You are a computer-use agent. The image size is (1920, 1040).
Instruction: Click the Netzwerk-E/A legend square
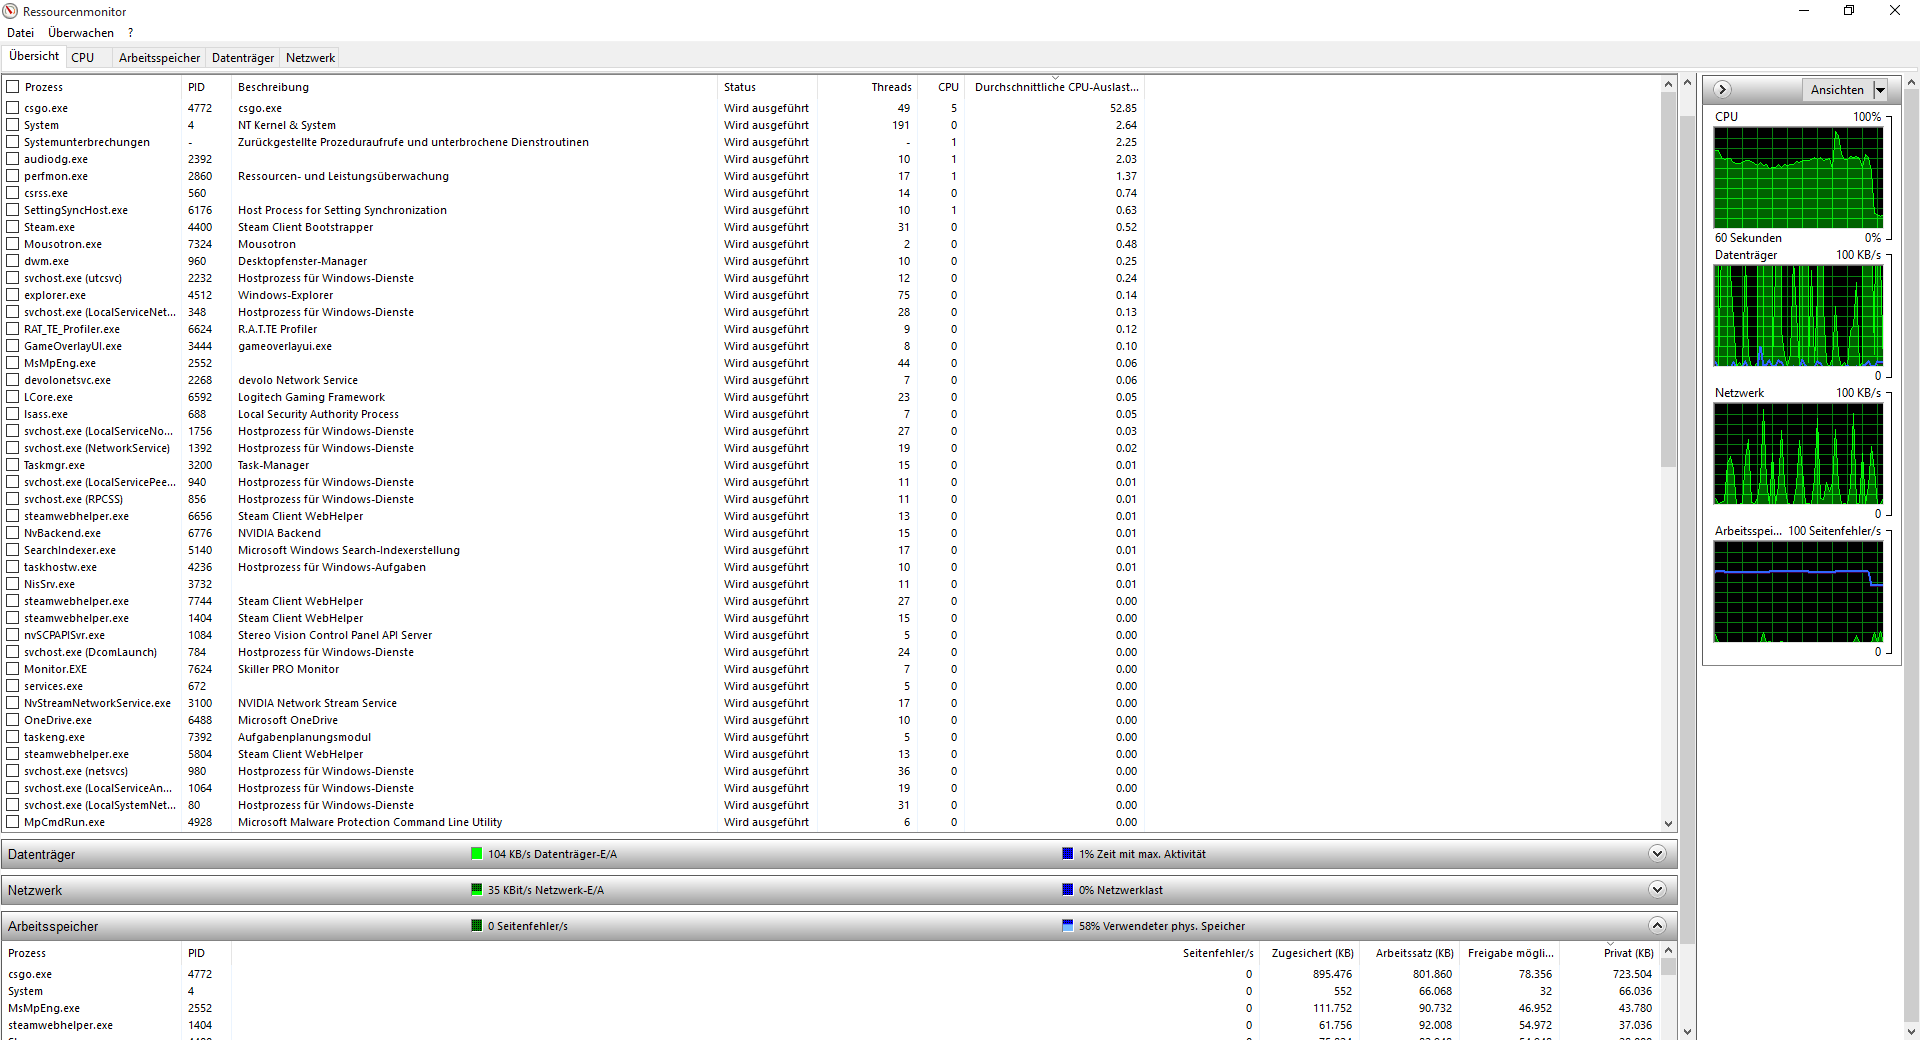tap(476, 890)
